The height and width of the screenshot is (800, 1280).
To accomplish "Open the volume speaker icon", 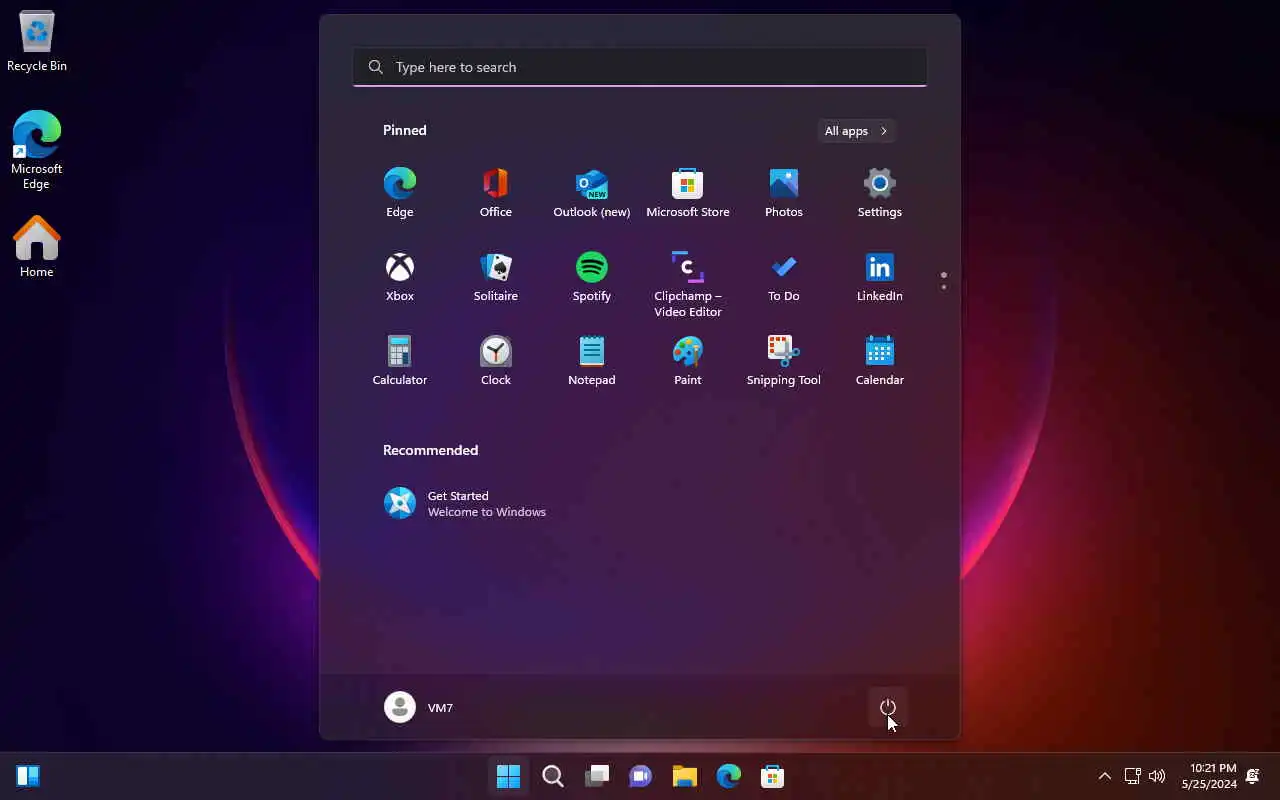I will click(1157, 776).
